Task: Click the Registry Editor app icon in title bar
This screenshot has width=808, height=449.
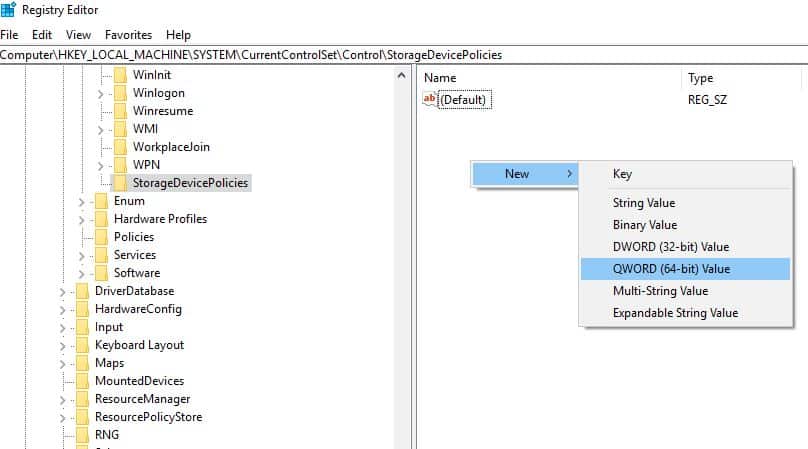Action: tap(8, 9)
